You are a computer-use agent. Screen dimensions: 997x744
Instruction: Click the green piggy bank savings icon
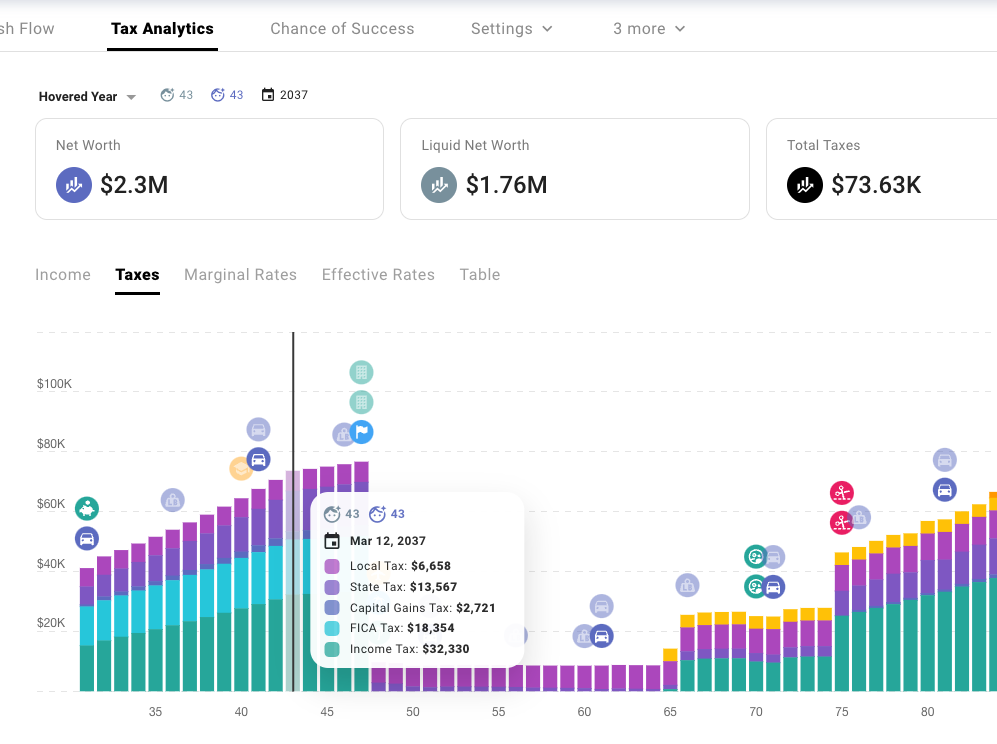(86, 508)
